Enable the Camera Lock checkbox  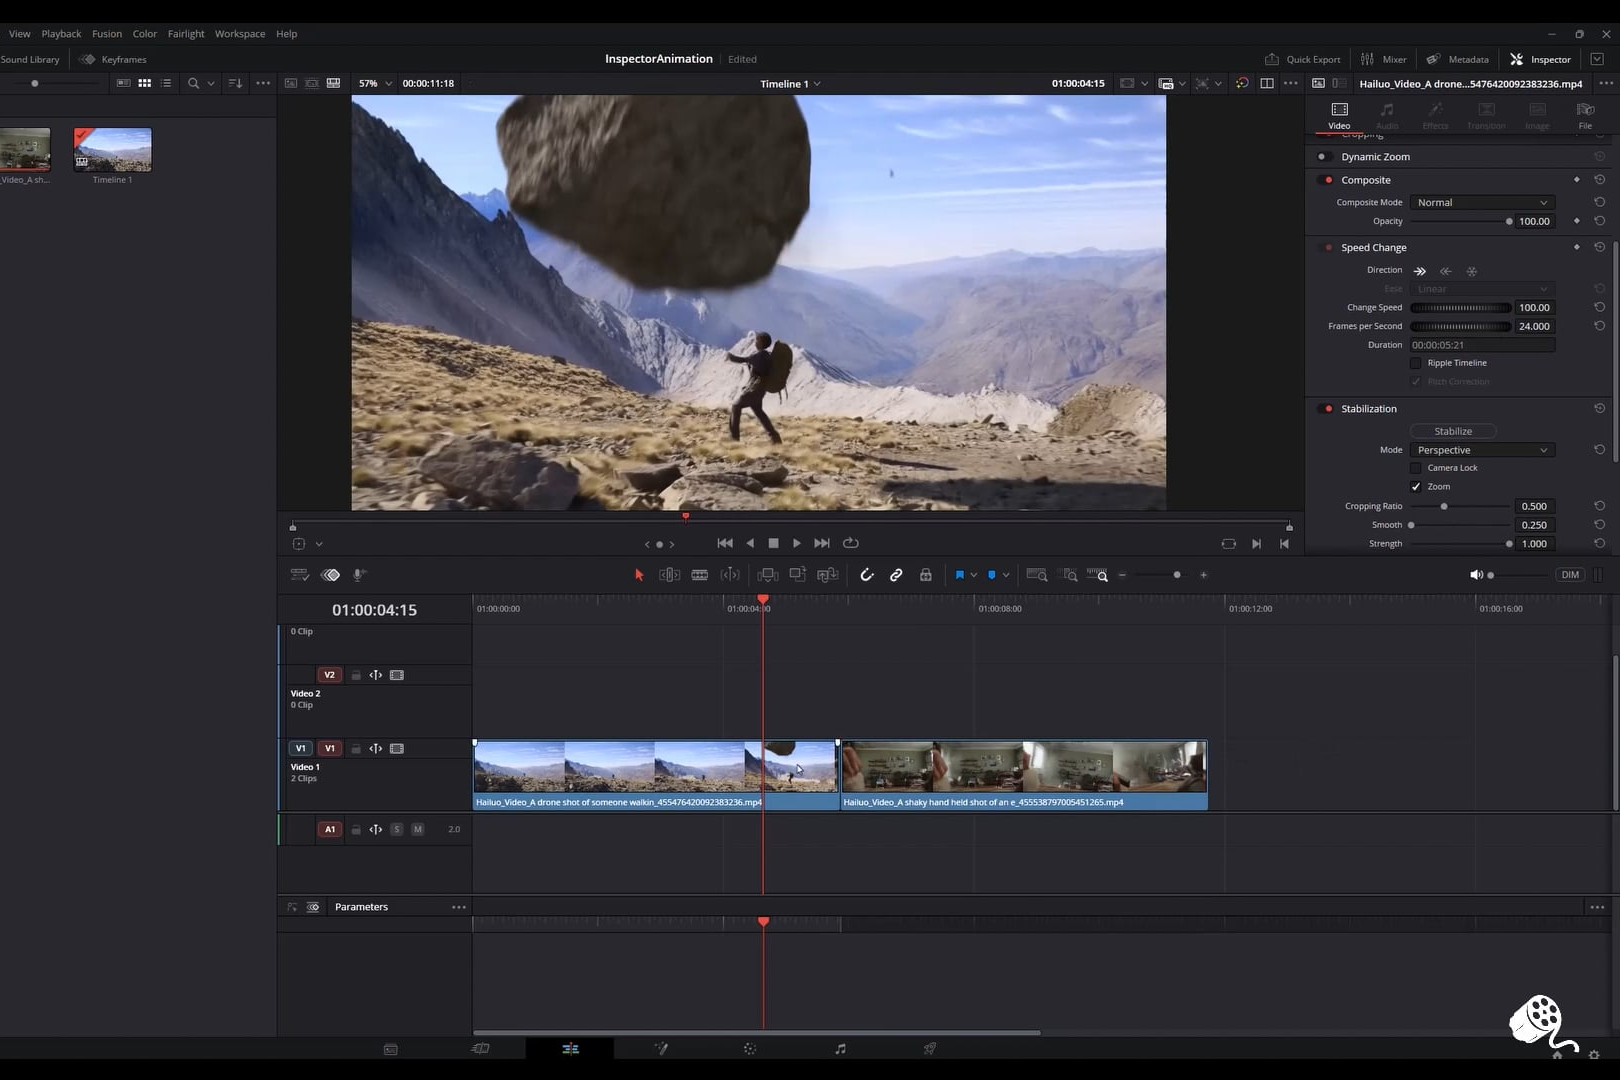click(x=1416, y=468)
